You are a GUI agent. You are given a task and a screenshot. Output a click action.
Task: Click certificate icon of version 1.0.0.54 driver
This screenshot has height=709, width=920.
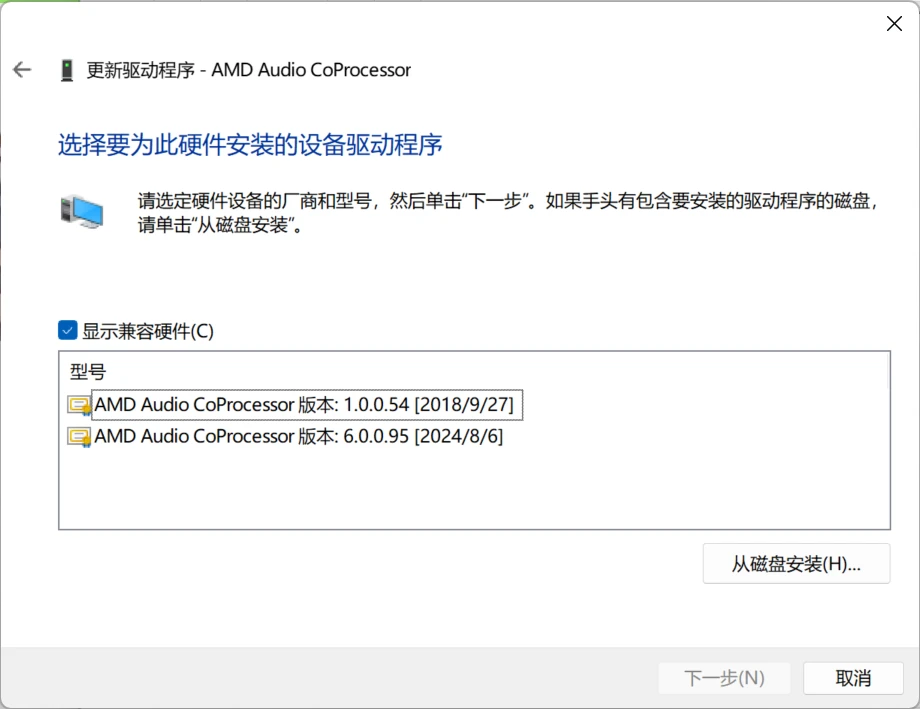coord(79,405)
